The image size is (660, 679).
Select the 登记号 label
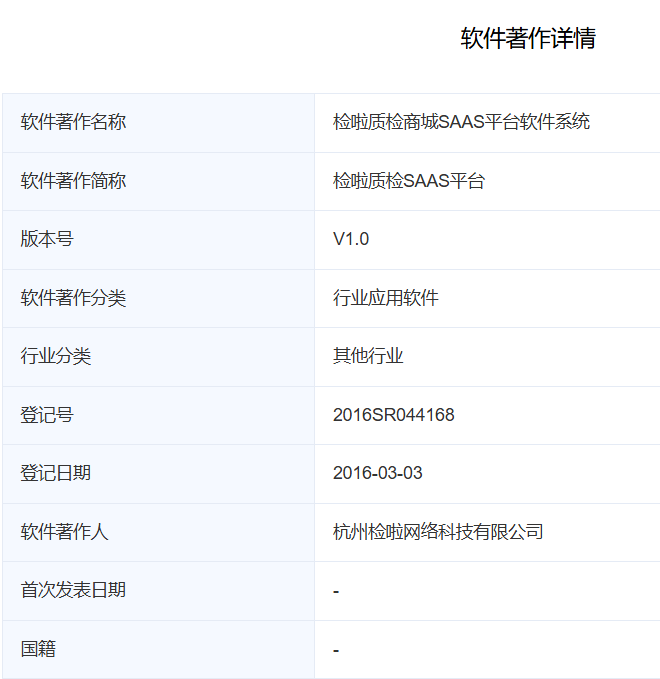pyautogui.click(x=47, y=415)
